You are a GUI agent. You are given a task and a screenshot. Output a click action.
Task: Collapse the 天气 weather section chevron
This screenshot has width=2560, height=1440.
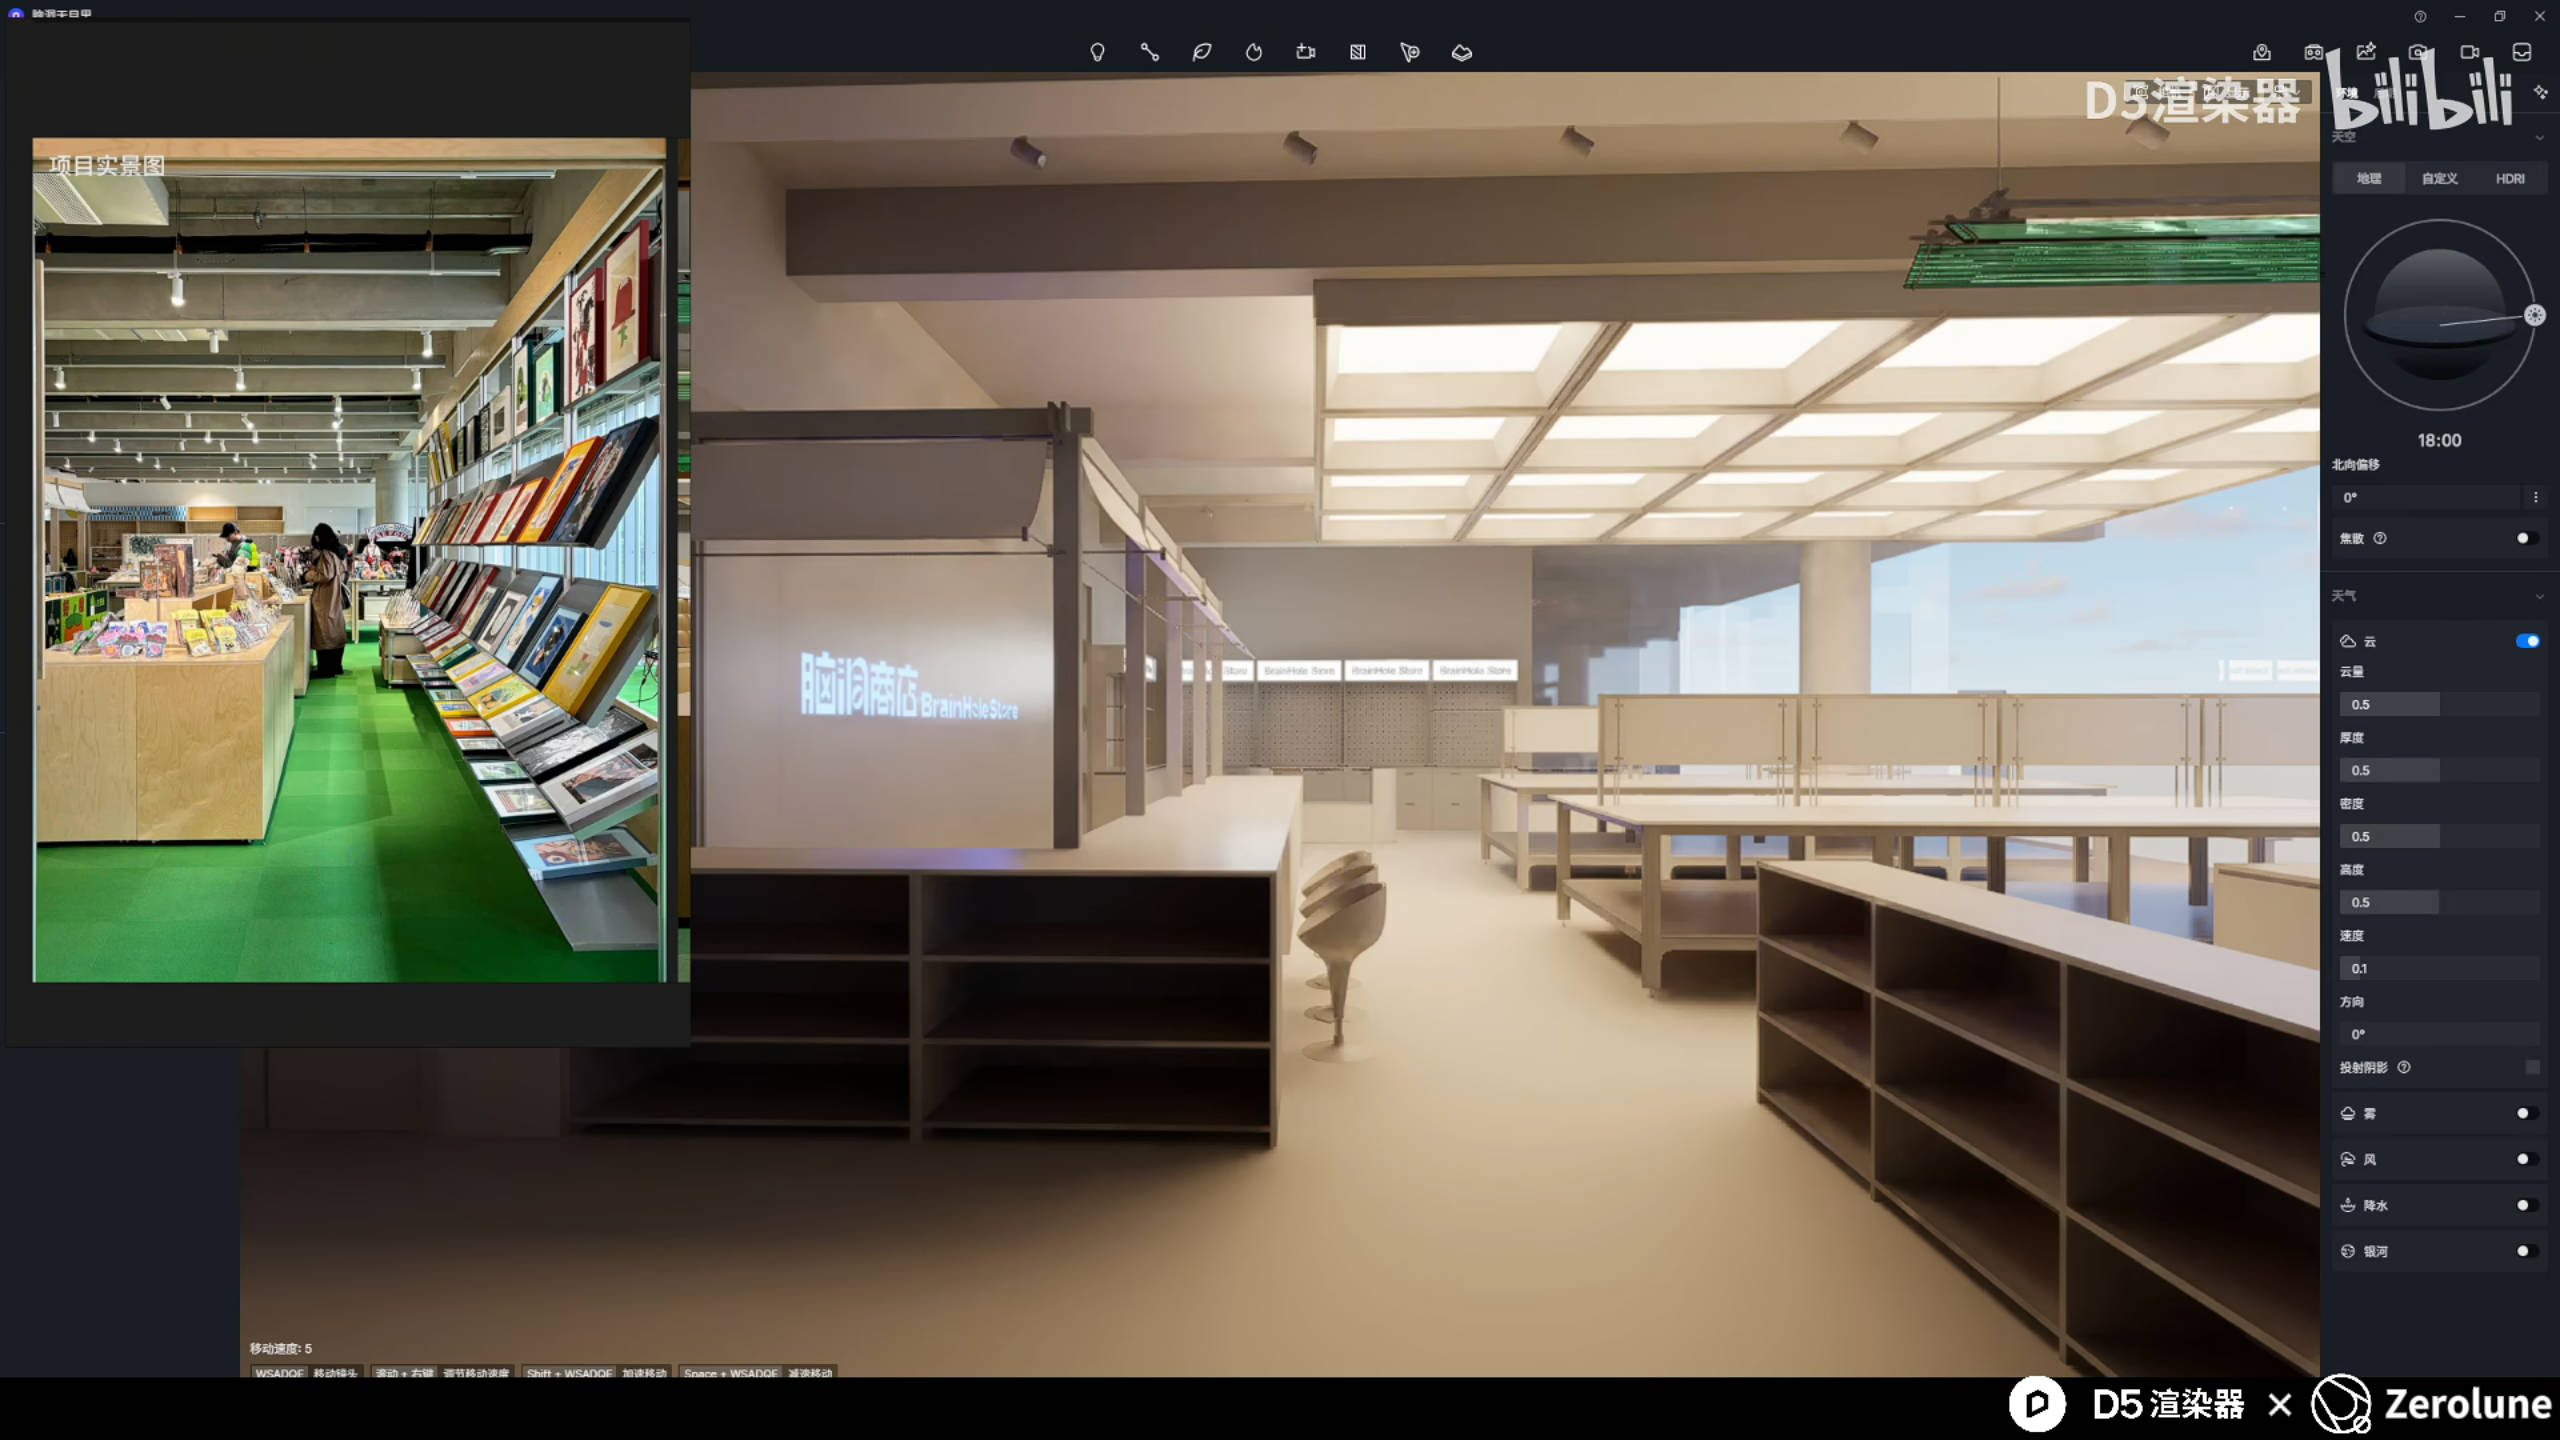tap(2539, 596)
